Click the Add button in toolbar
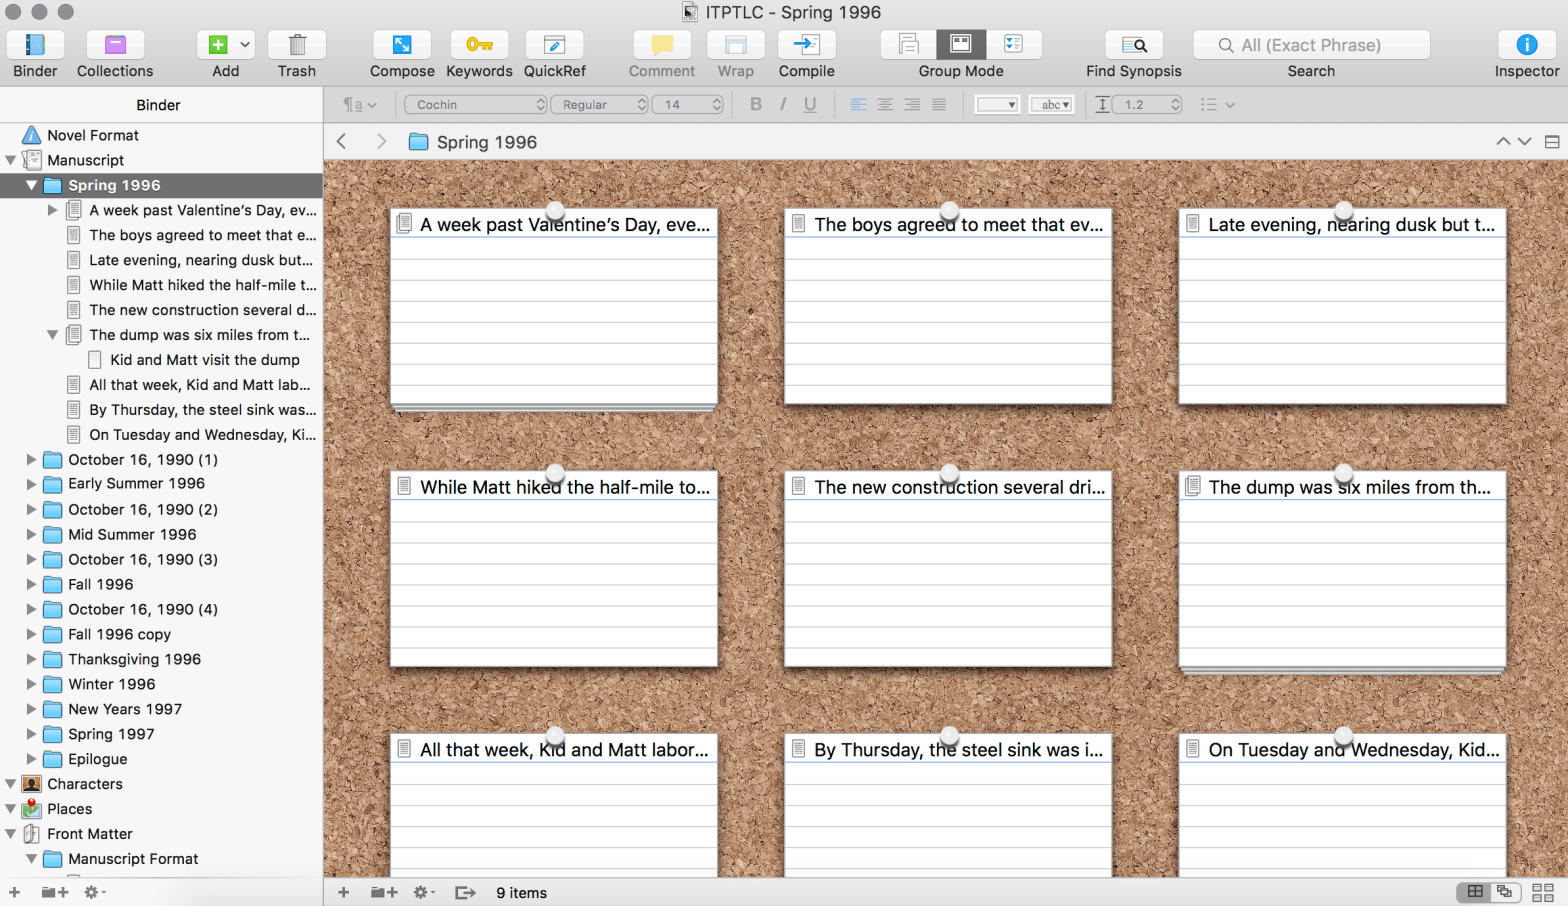Viewport: 1568px width, 906px height. pos(218,45)
